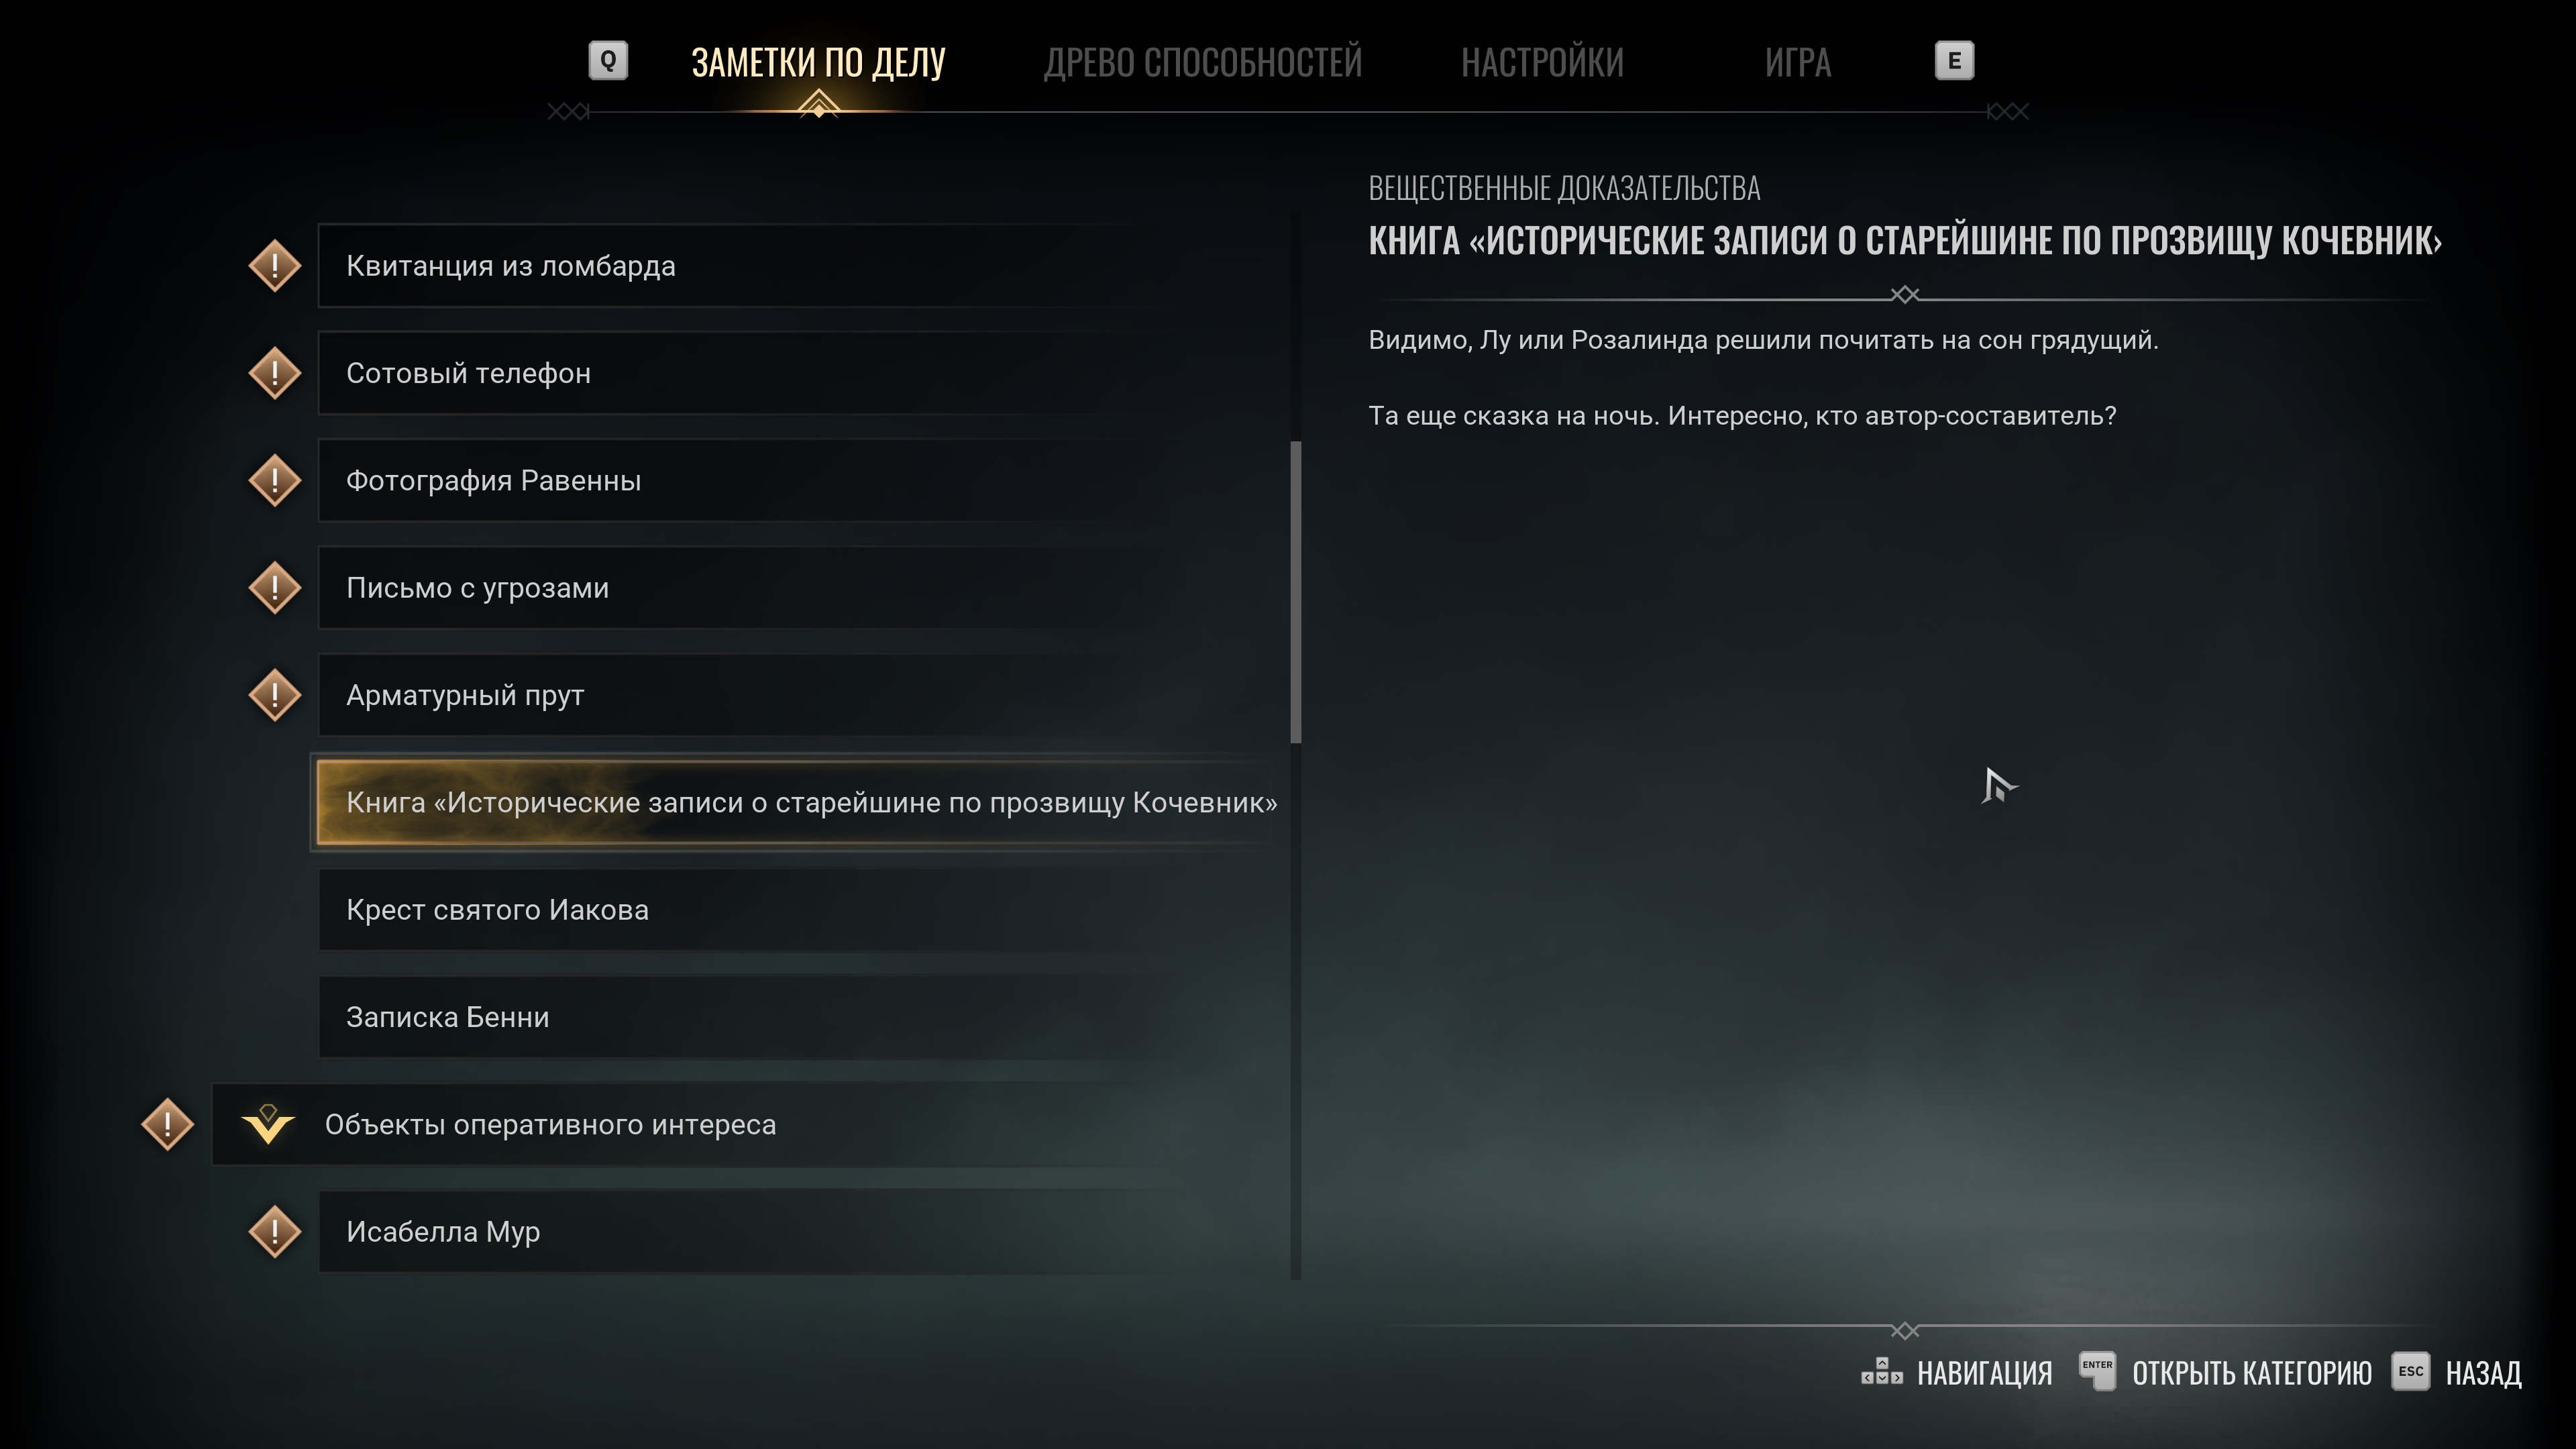Click the alert icon beside Исабелла Мур
This screenshot has width=2576, height=1449.
[275, 1231]
